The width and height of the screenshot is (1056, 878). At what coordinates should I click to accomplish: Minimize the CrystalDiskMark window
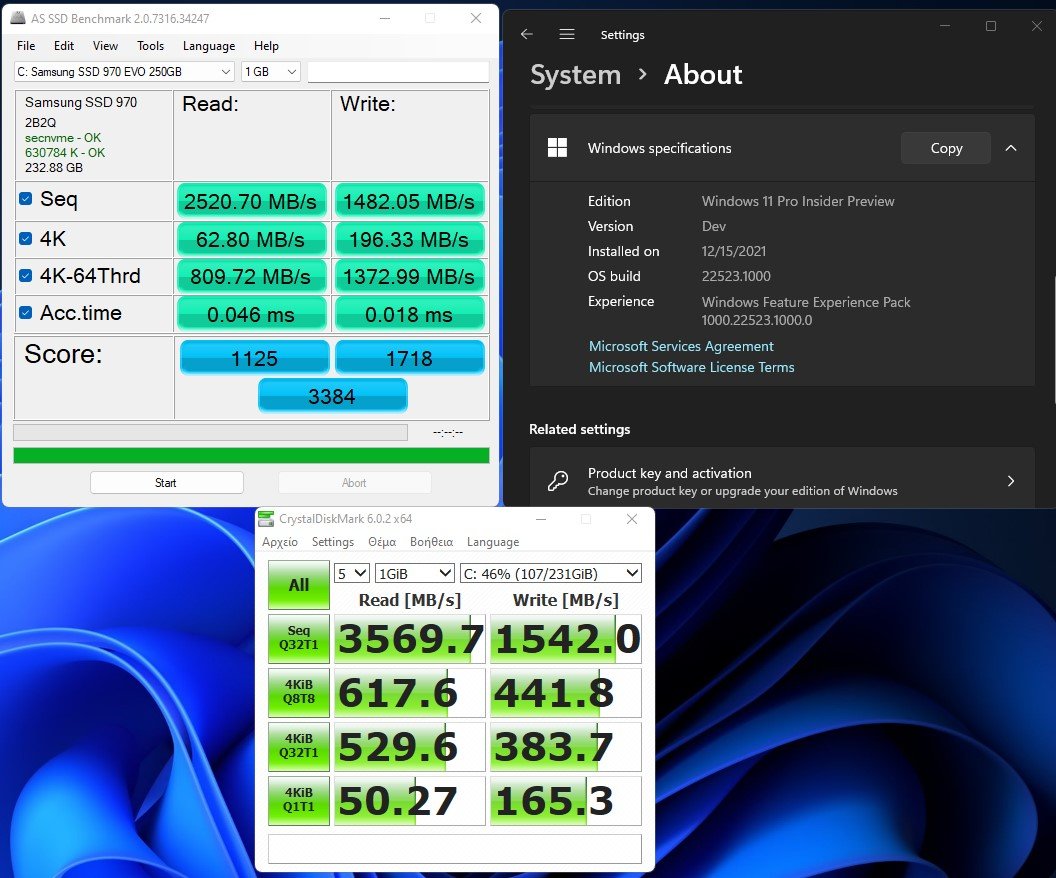click(541, 519)
